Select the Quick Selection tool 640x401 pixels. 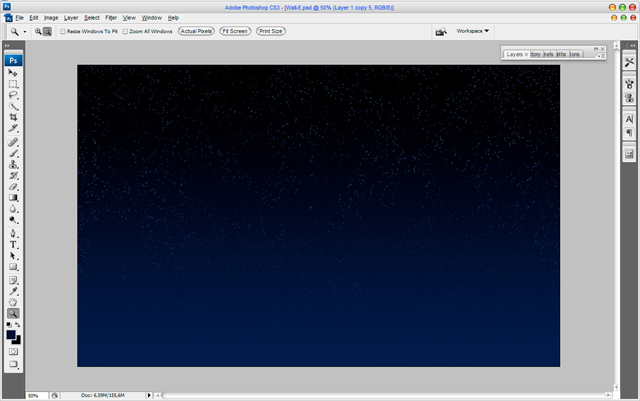13,106
